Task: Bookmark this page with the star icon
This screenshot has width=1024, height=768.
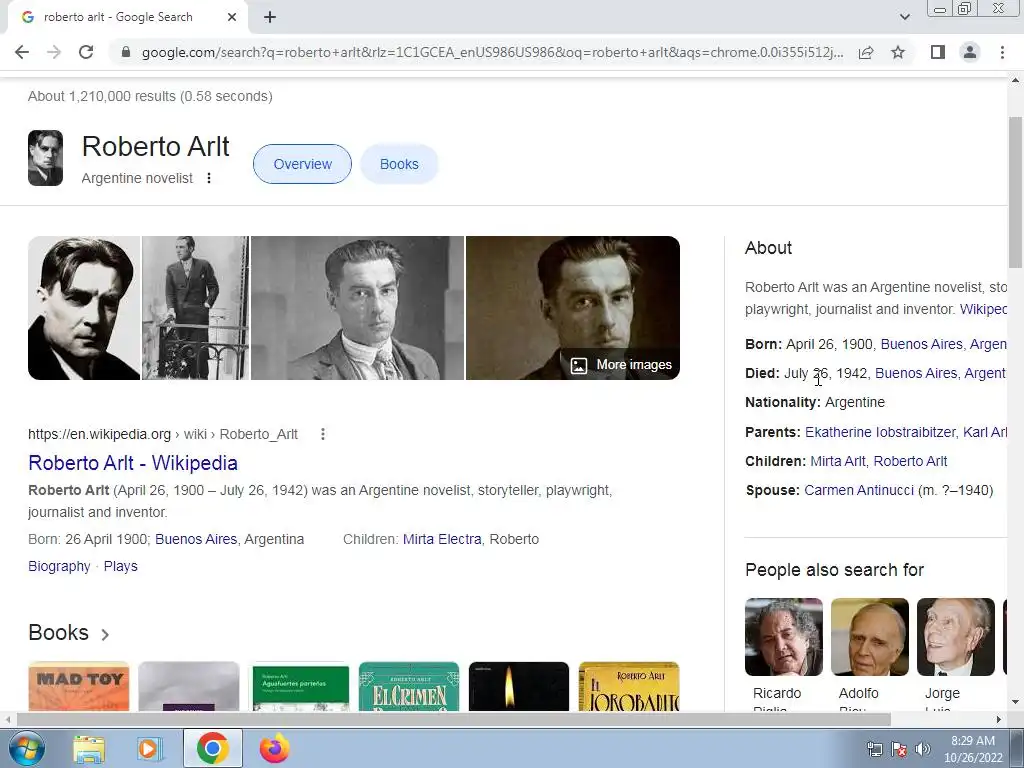Action: [x=898, y=52]
